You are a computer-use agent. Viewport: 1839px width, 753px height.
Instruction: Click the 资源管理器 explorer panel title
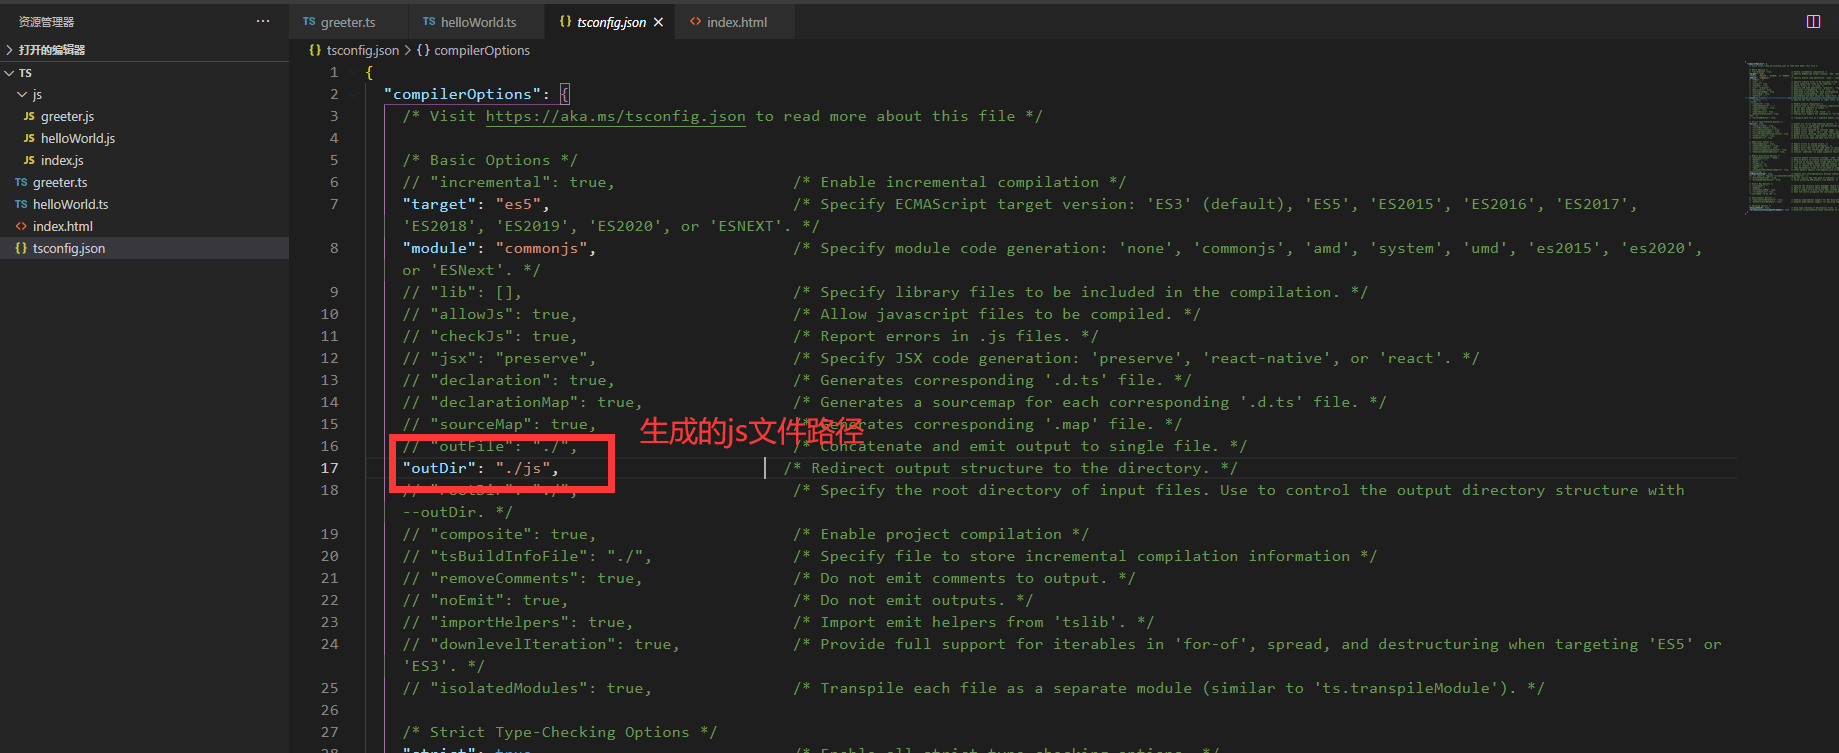click(46, 21)
